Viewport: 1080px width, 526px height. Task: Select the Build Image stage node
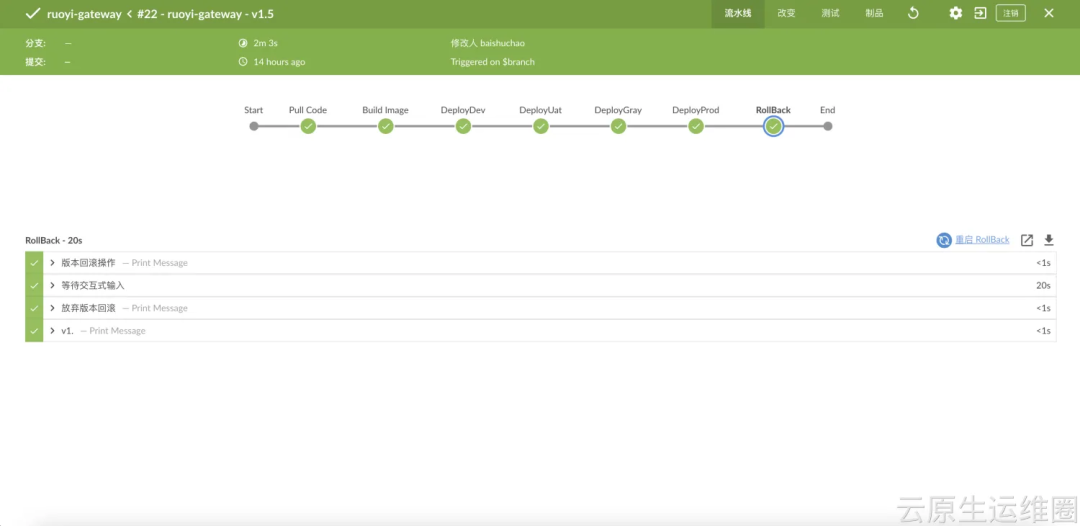tap(386, 126)
